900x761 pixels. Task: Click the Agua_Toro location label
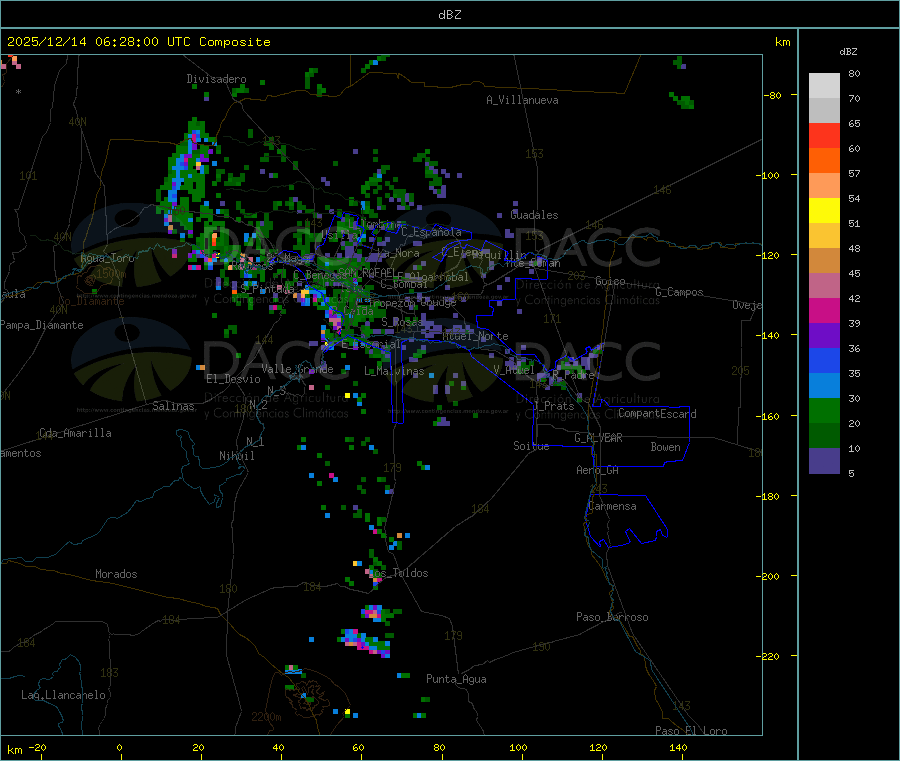pos(107,258)
